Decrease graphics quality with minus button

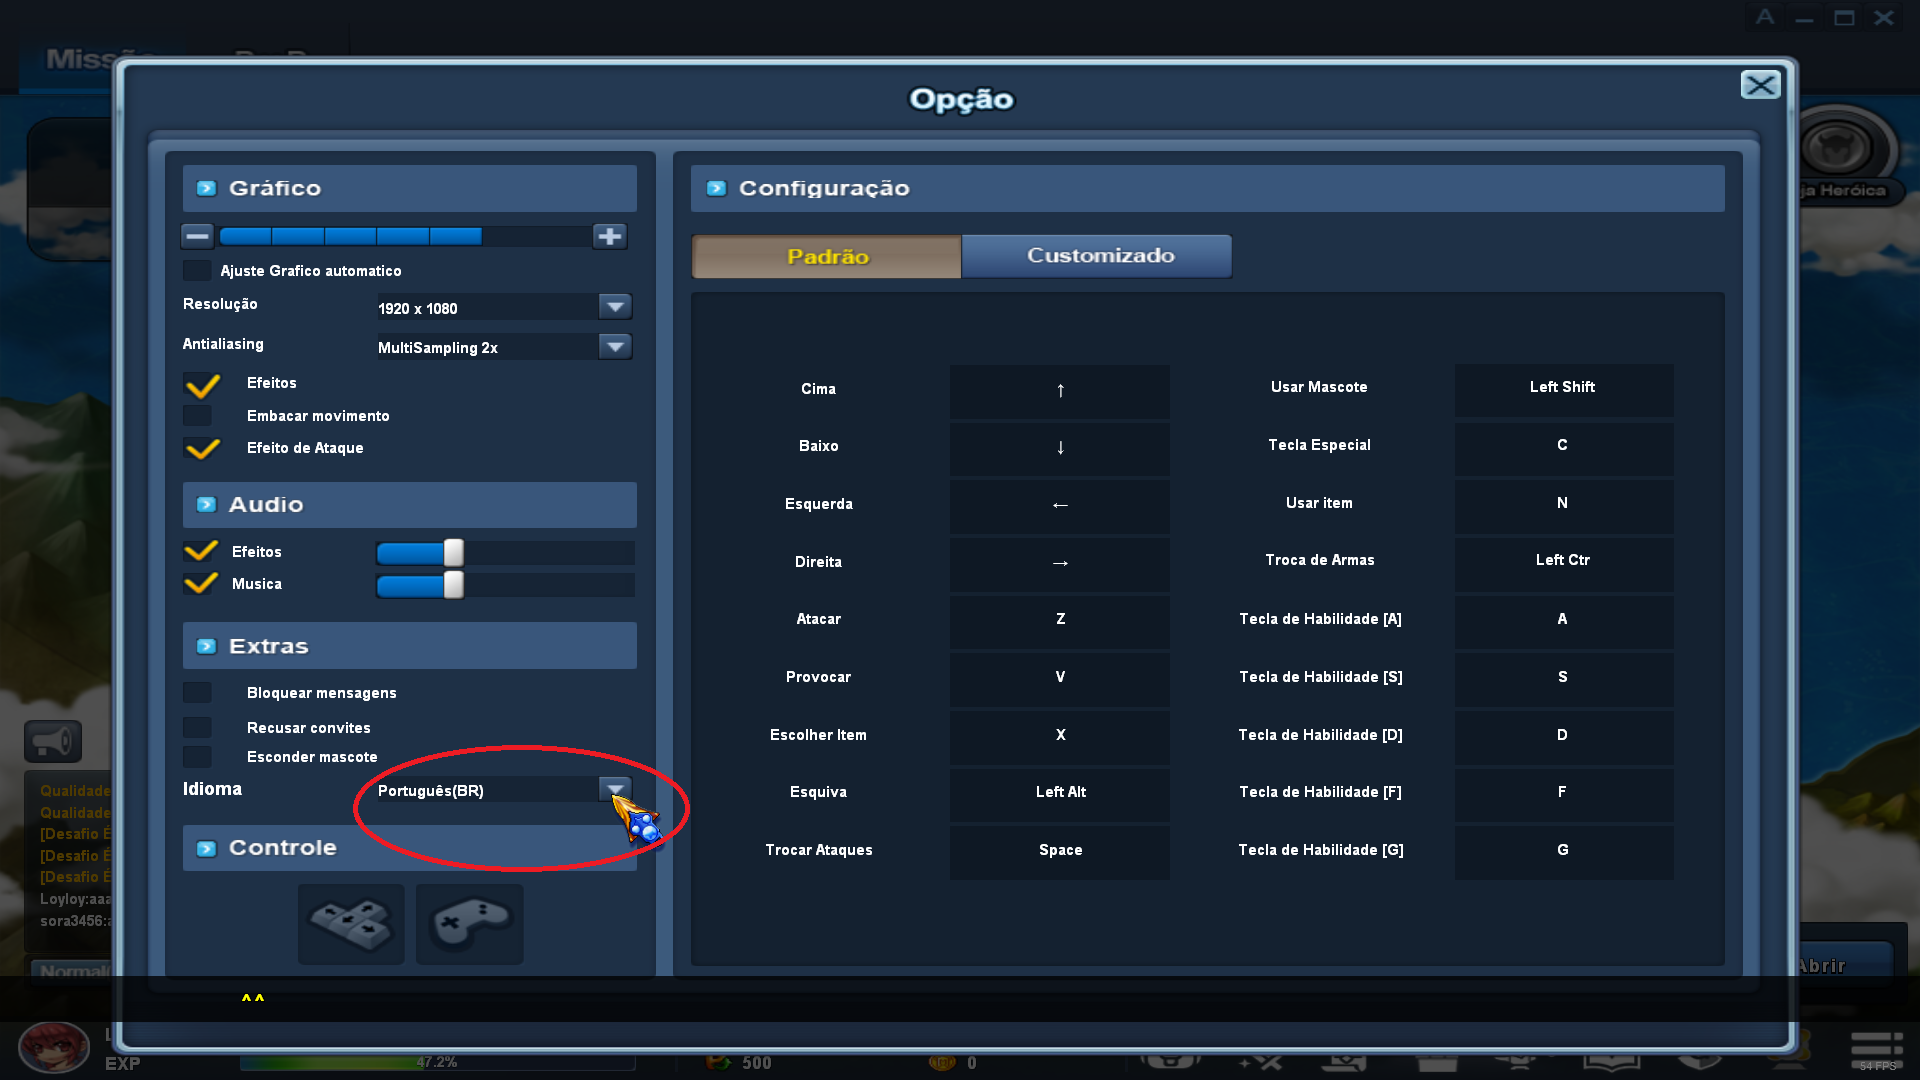(x=197, y=236)
